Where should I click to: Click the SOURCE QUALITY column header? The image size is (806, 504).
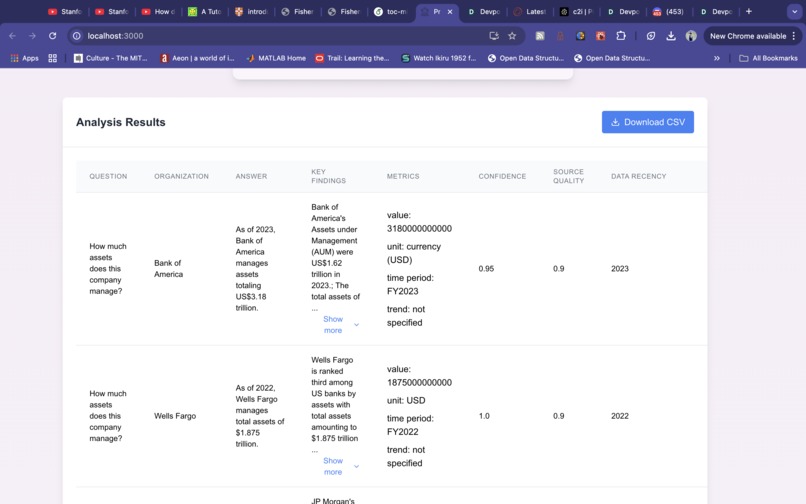click(569, 176)
